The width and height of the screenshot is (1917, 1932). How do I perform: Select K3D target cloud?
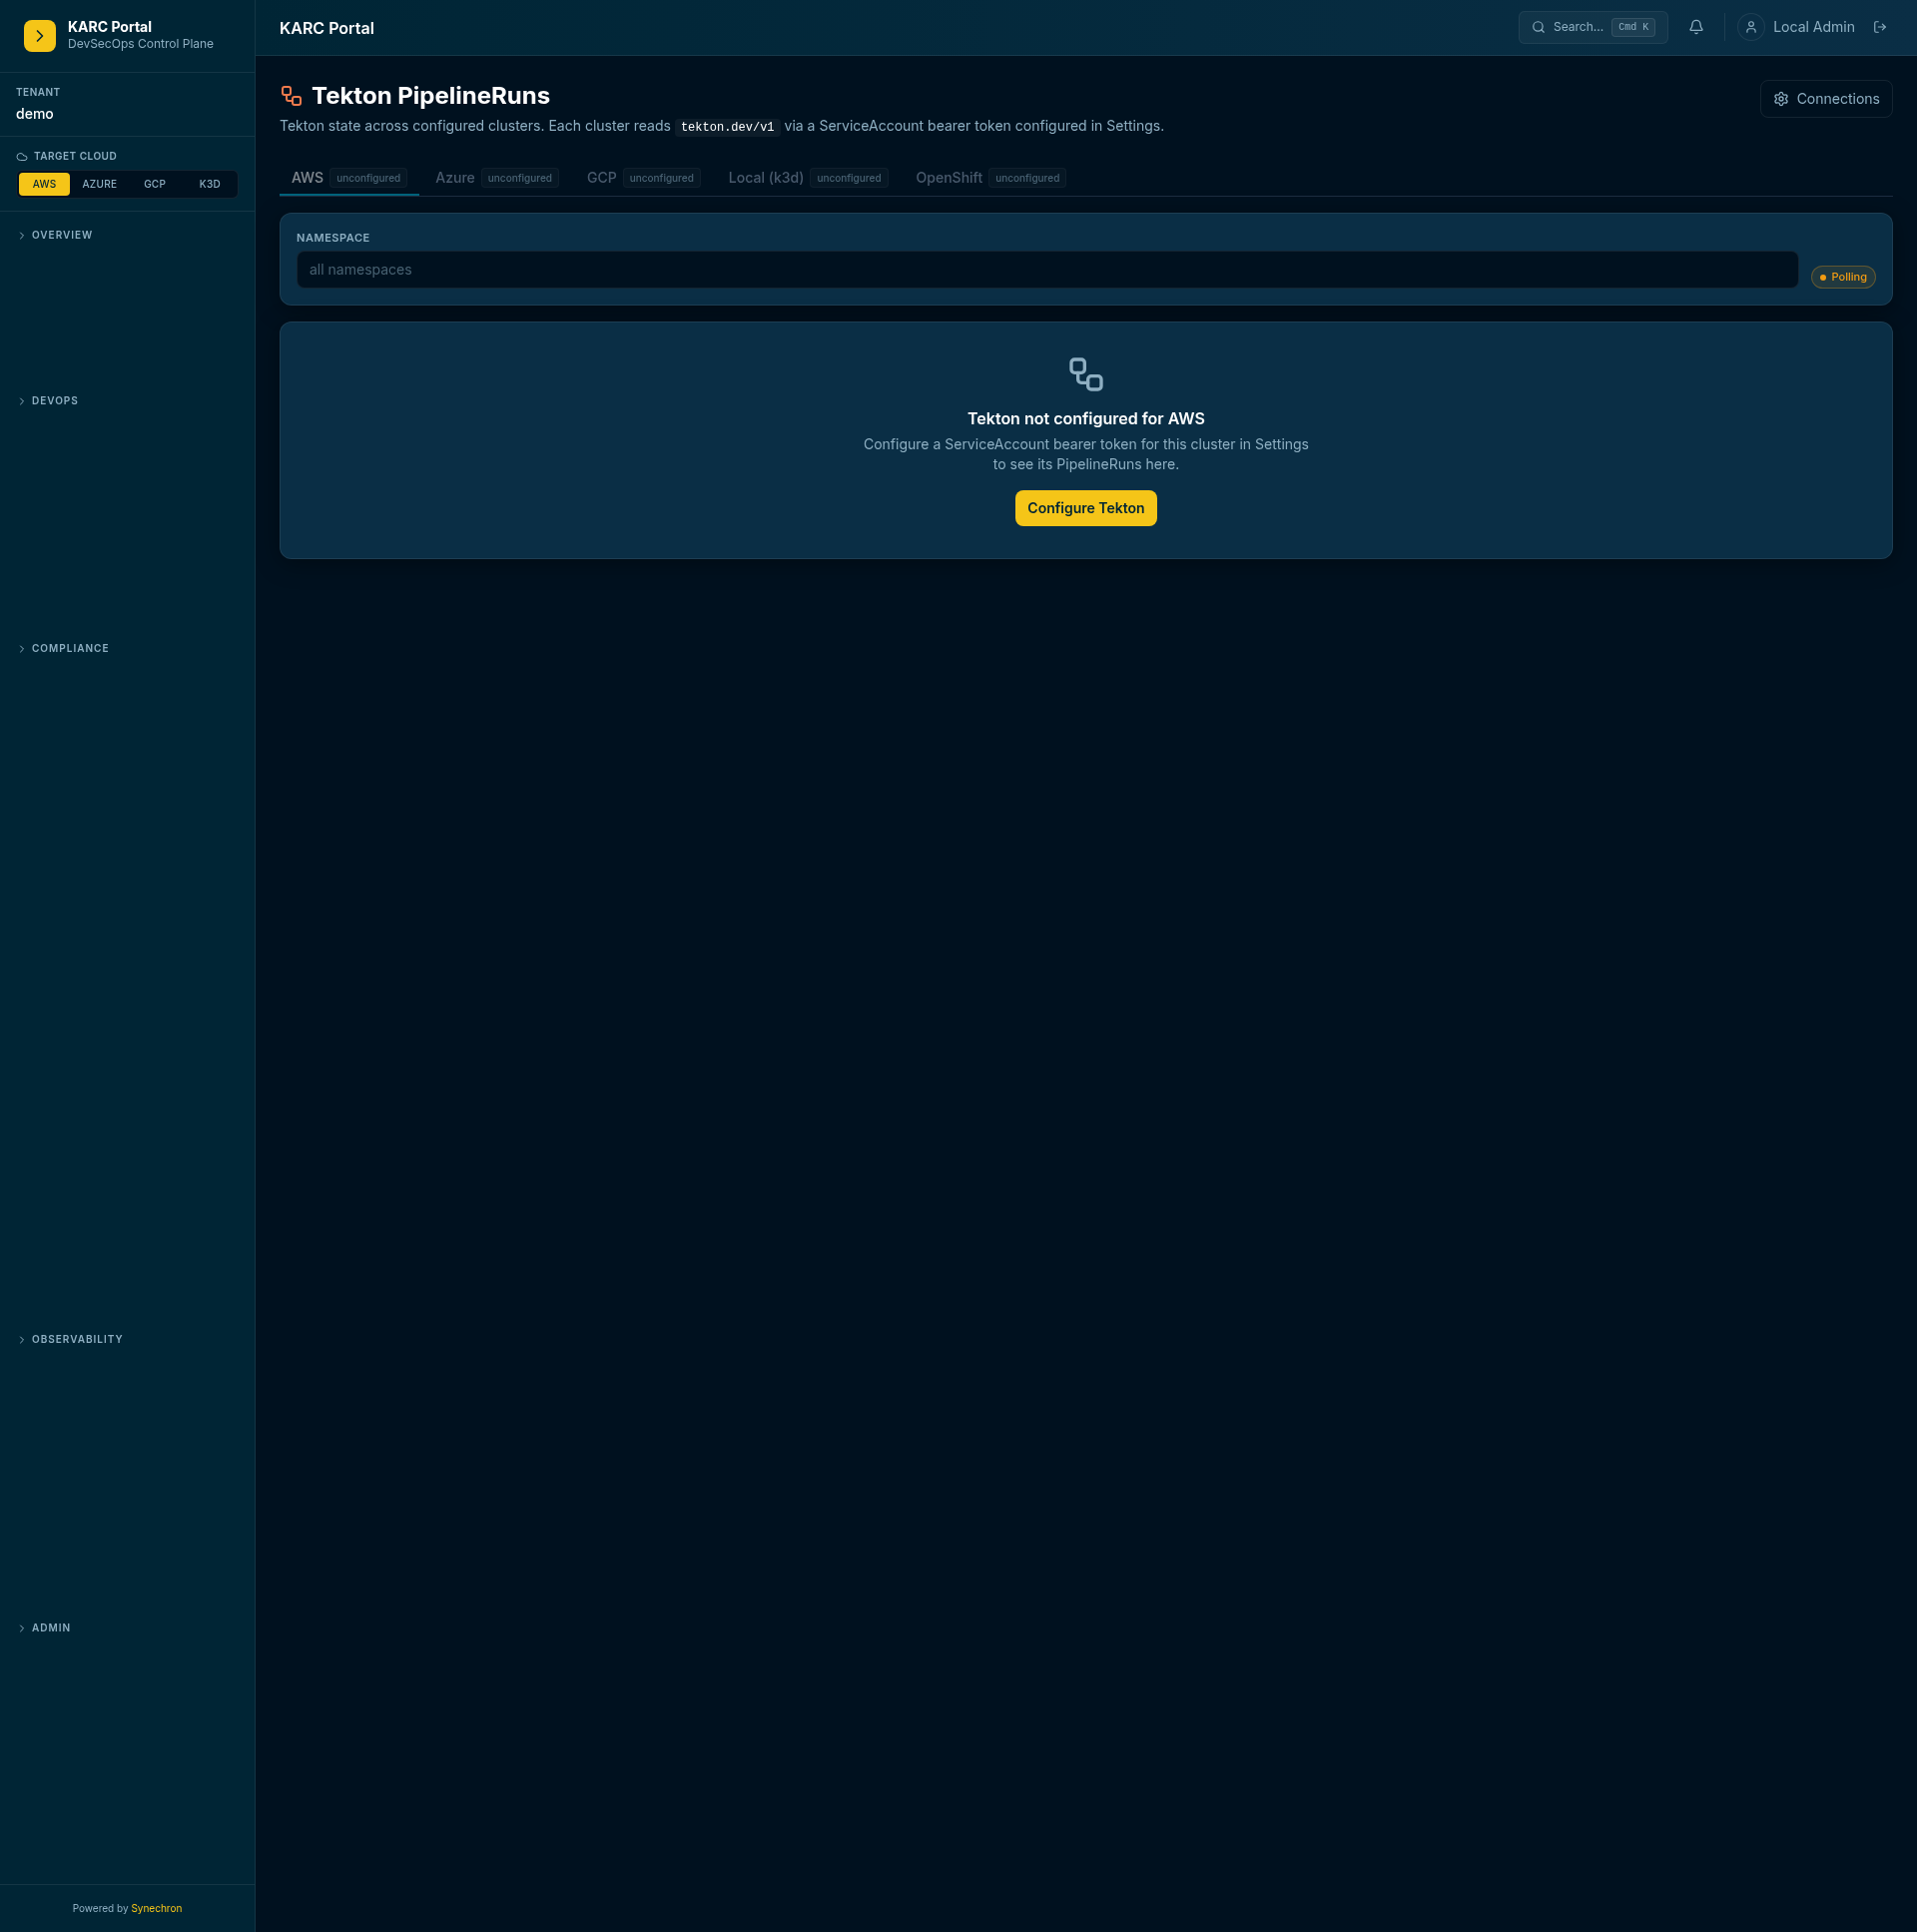209,184
